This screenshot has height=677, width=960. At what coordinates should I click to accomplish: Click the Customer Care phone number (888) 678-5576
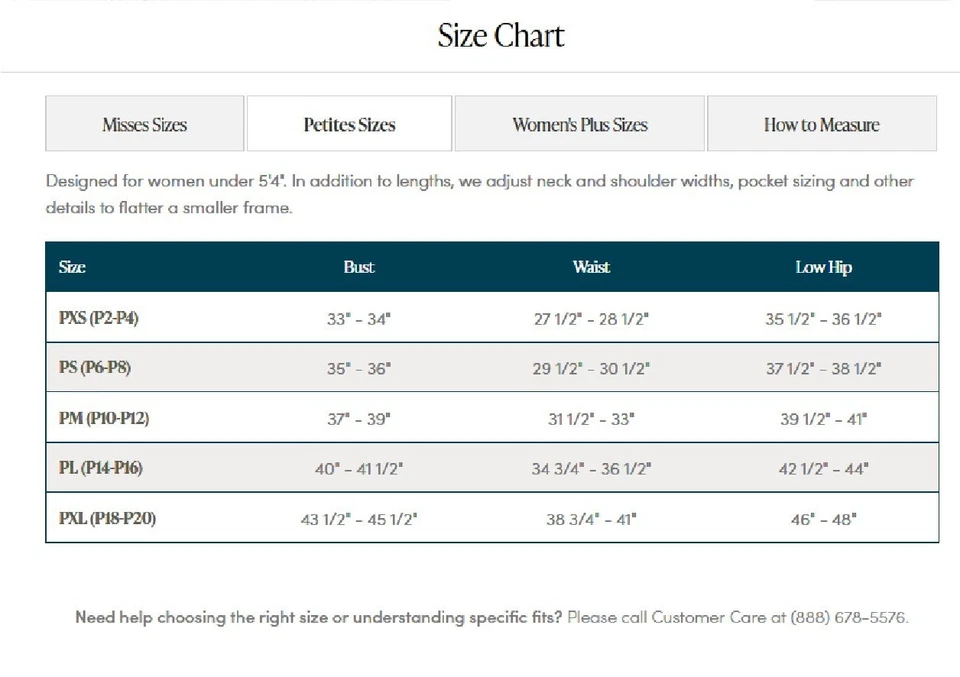[x=849, y=617]
